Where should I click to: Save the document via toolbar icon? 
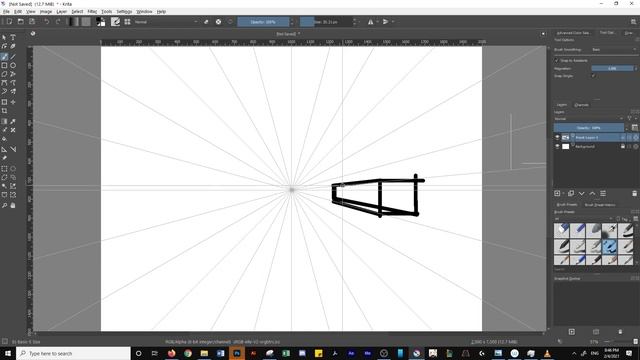[32, 22]
